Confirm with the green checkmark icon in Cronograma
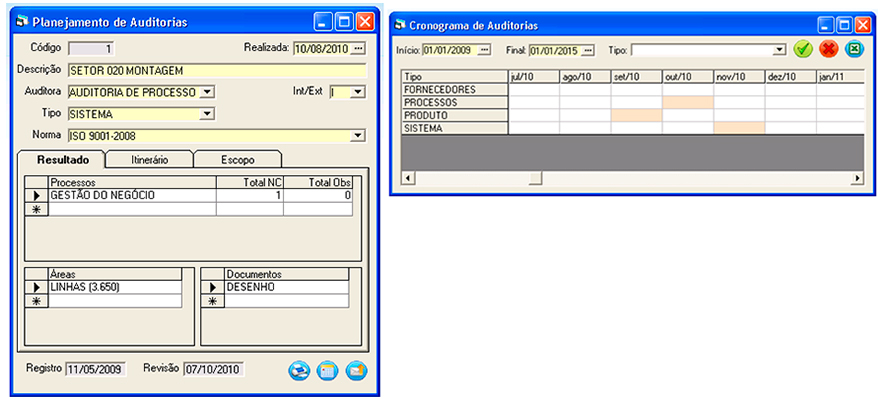887x400 pixels. 803,49
